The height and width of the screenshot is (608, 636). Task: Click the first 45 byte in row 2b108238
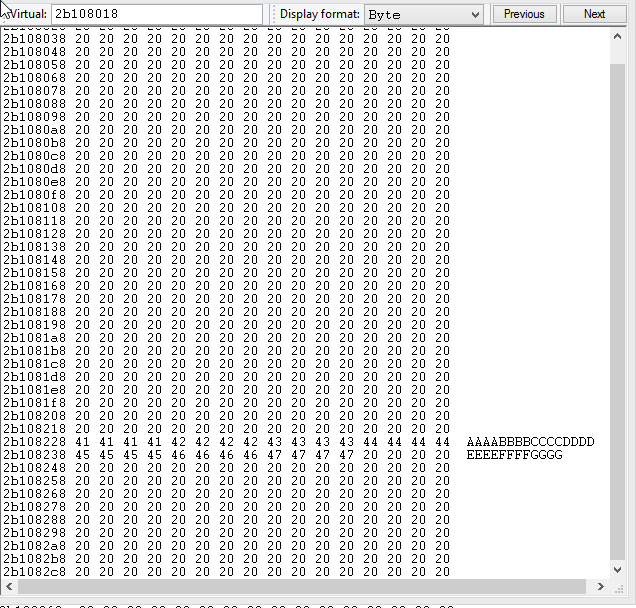pyautogui.click(x=82, y=455)
